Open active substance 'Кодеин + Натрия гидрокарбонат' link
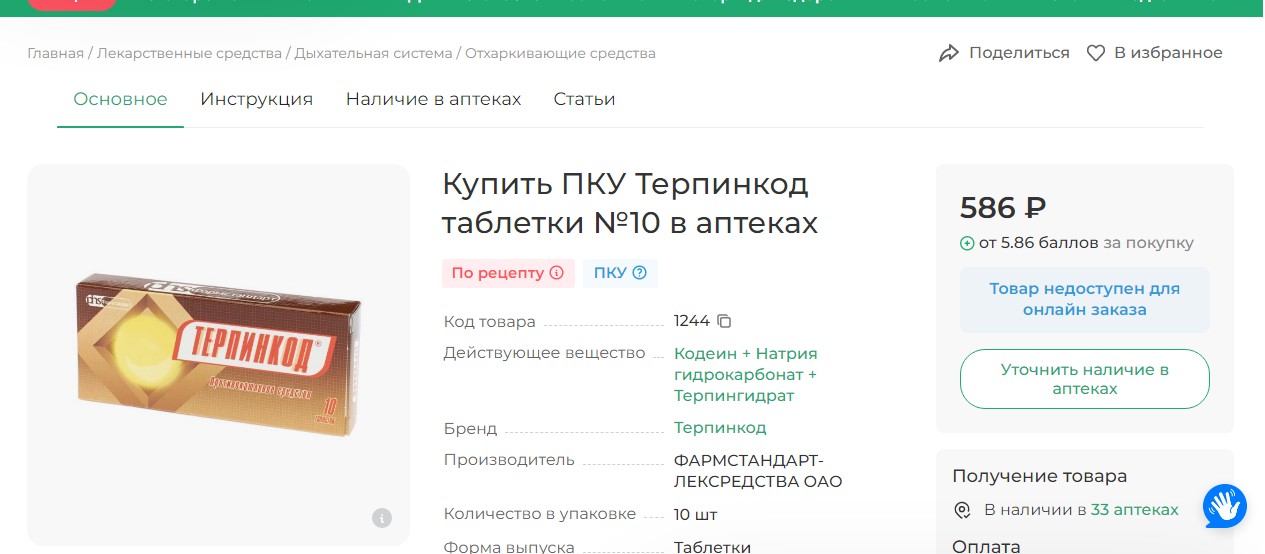Viewport: 1265px width, 554px height. click(745, 374)
